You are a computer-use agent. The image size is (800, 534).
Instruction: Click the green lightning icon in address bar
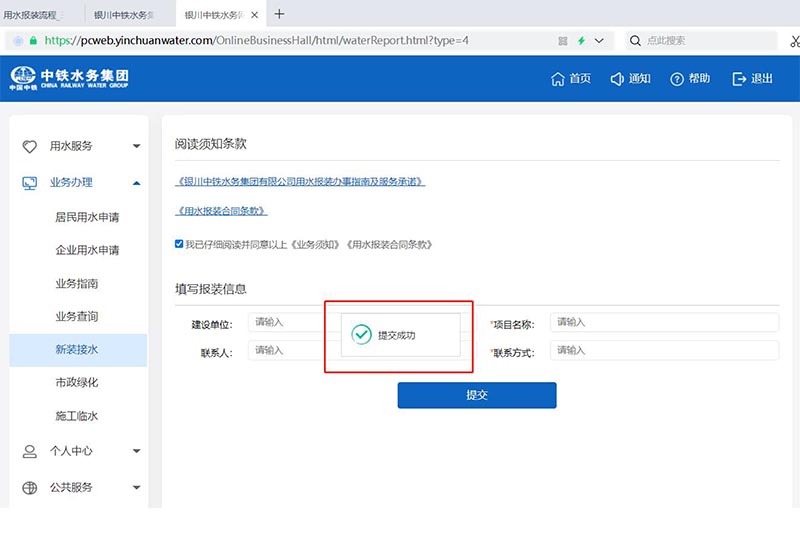[581, 41]
